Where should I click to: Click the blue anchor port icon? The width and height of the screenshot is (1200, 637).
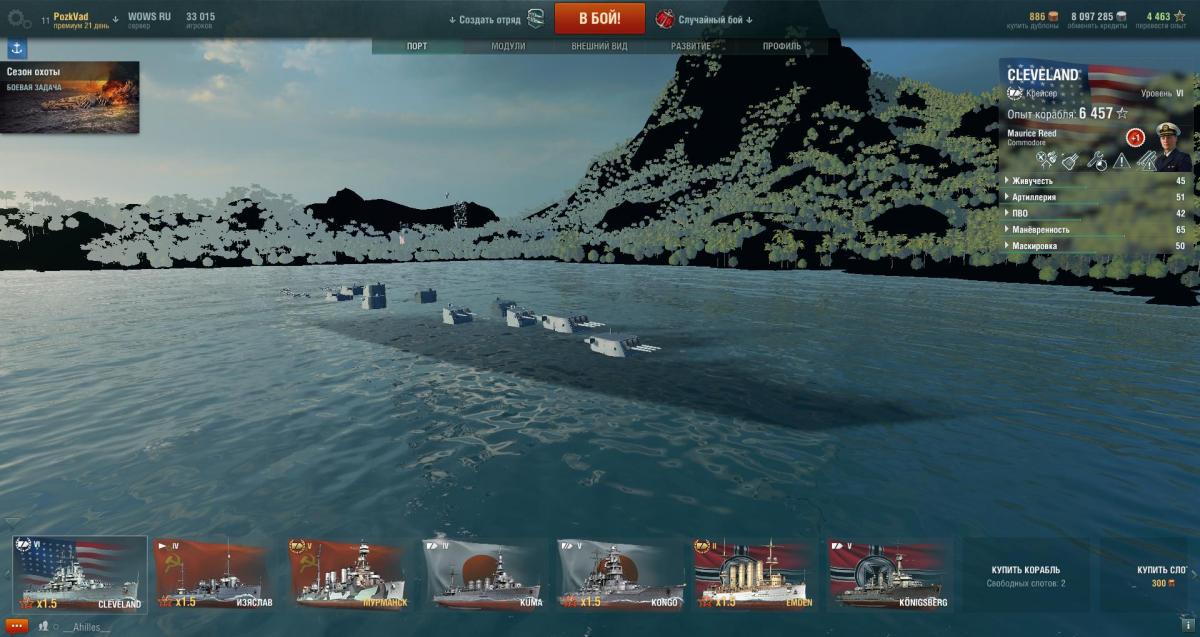pos(17,49)
